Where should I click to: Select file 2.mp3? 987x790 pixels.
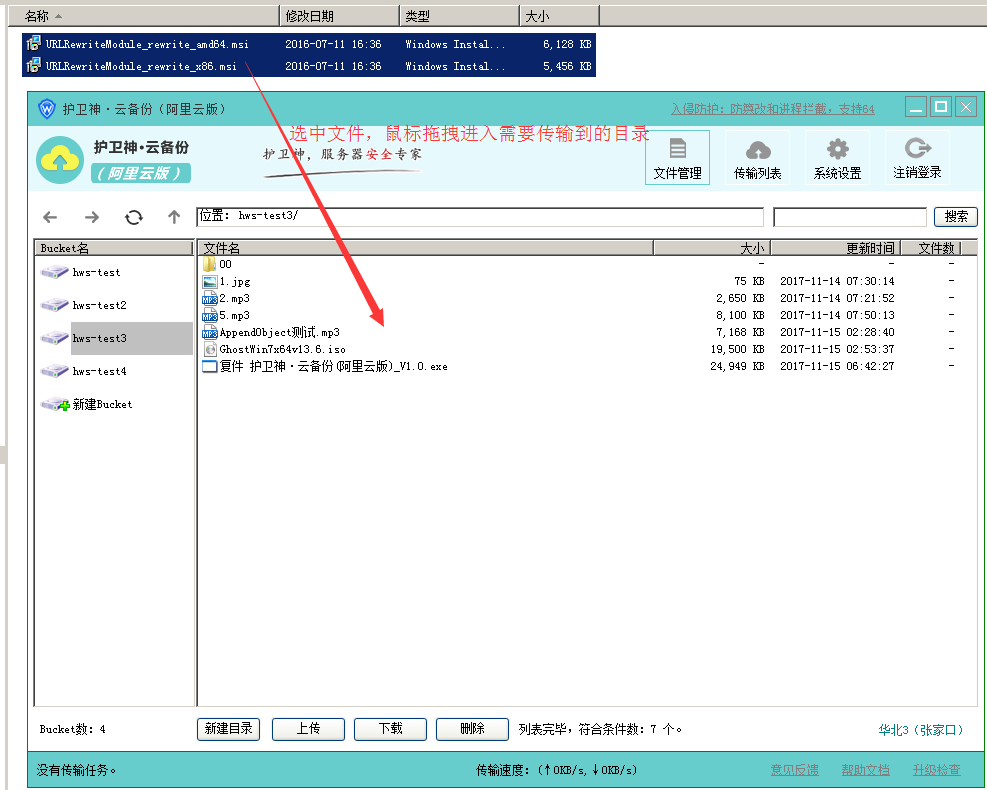(587, 298)
